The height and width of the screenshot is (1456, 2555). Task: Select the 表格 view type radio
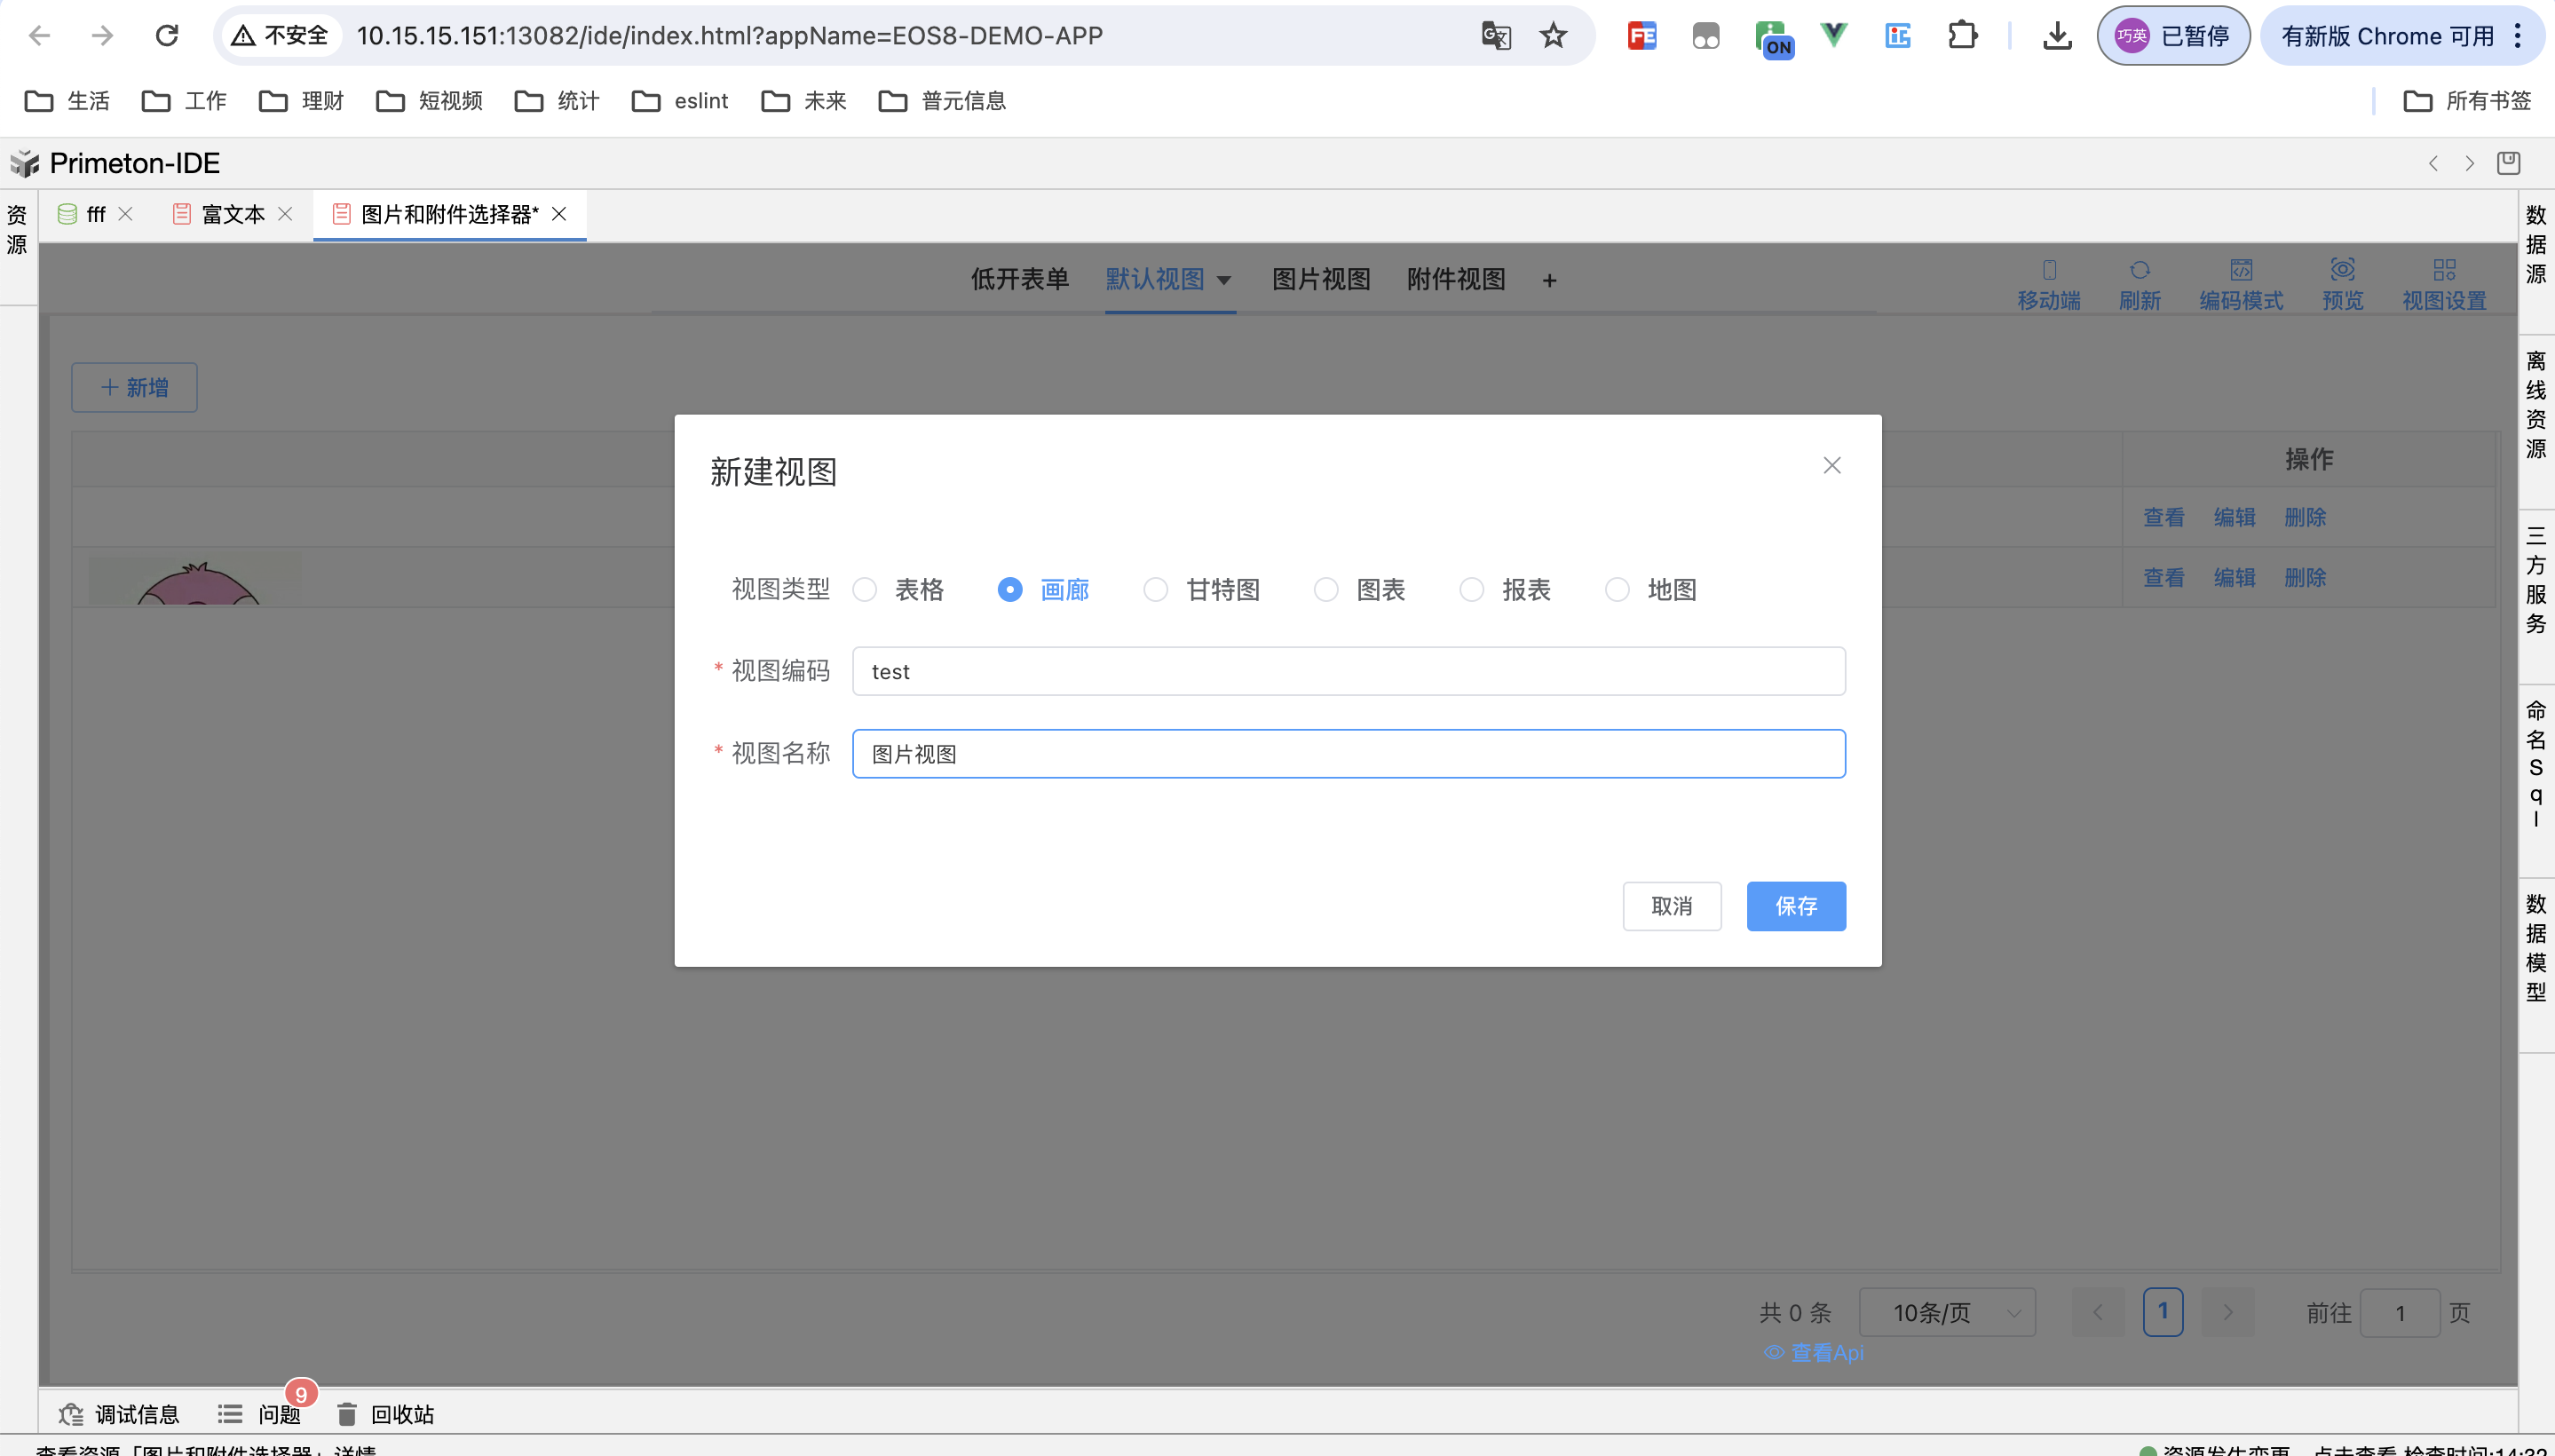pos(865,590)
